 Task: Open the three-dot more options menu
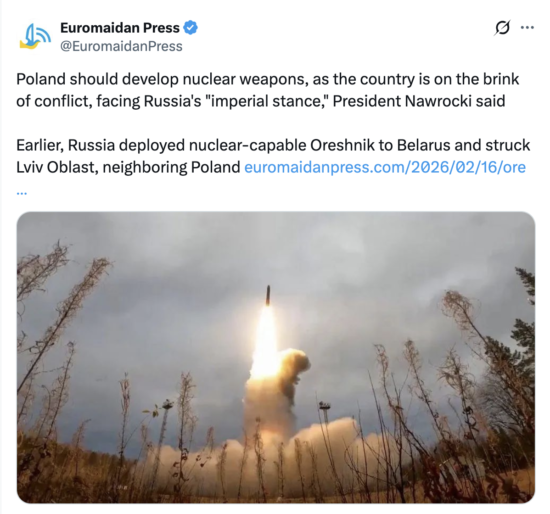(x=527, y=27)
